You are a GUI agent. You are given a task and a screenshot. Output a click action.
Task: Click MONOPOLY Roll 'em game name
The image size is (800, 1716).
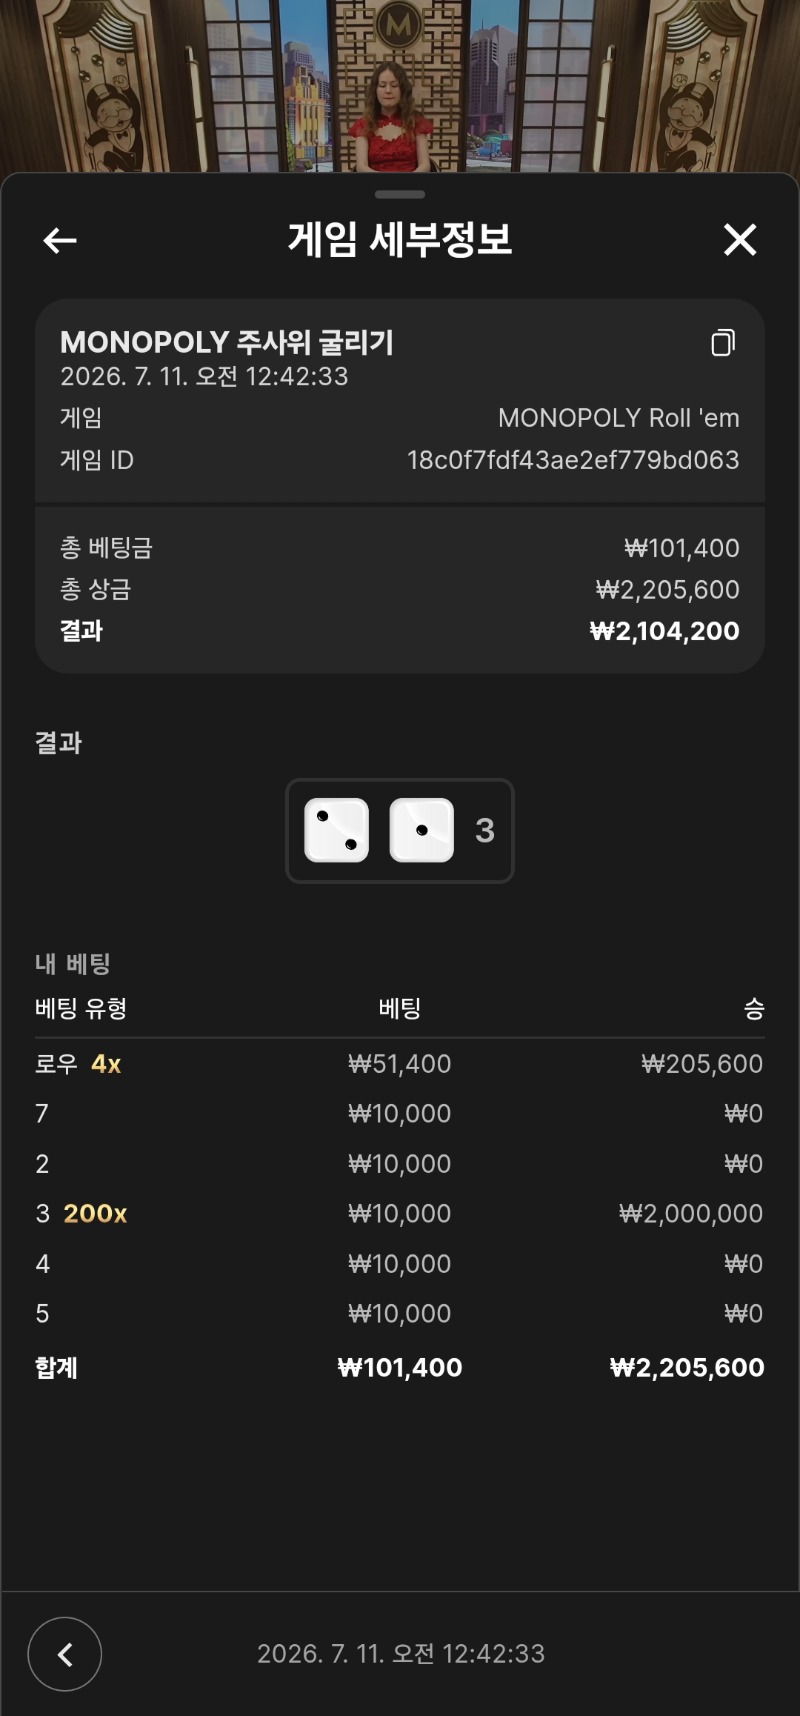[x=619, y=418]
